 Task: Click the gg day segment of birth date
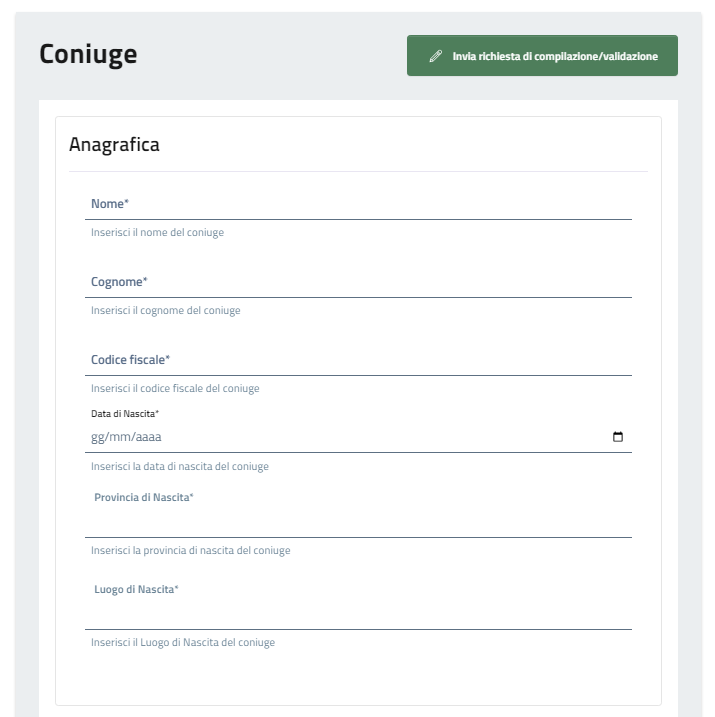[x=98, y=437]
